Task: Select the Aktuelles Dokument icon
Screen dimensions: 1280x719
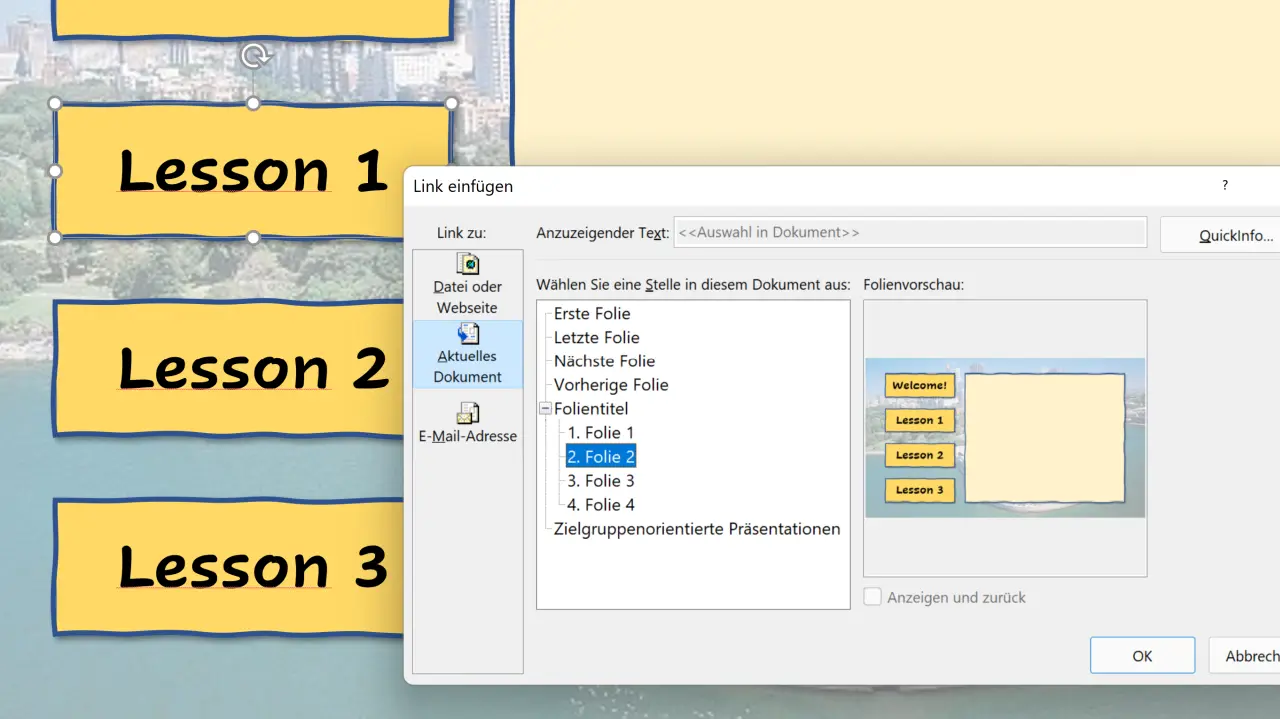Action: (x=467, y=334)
